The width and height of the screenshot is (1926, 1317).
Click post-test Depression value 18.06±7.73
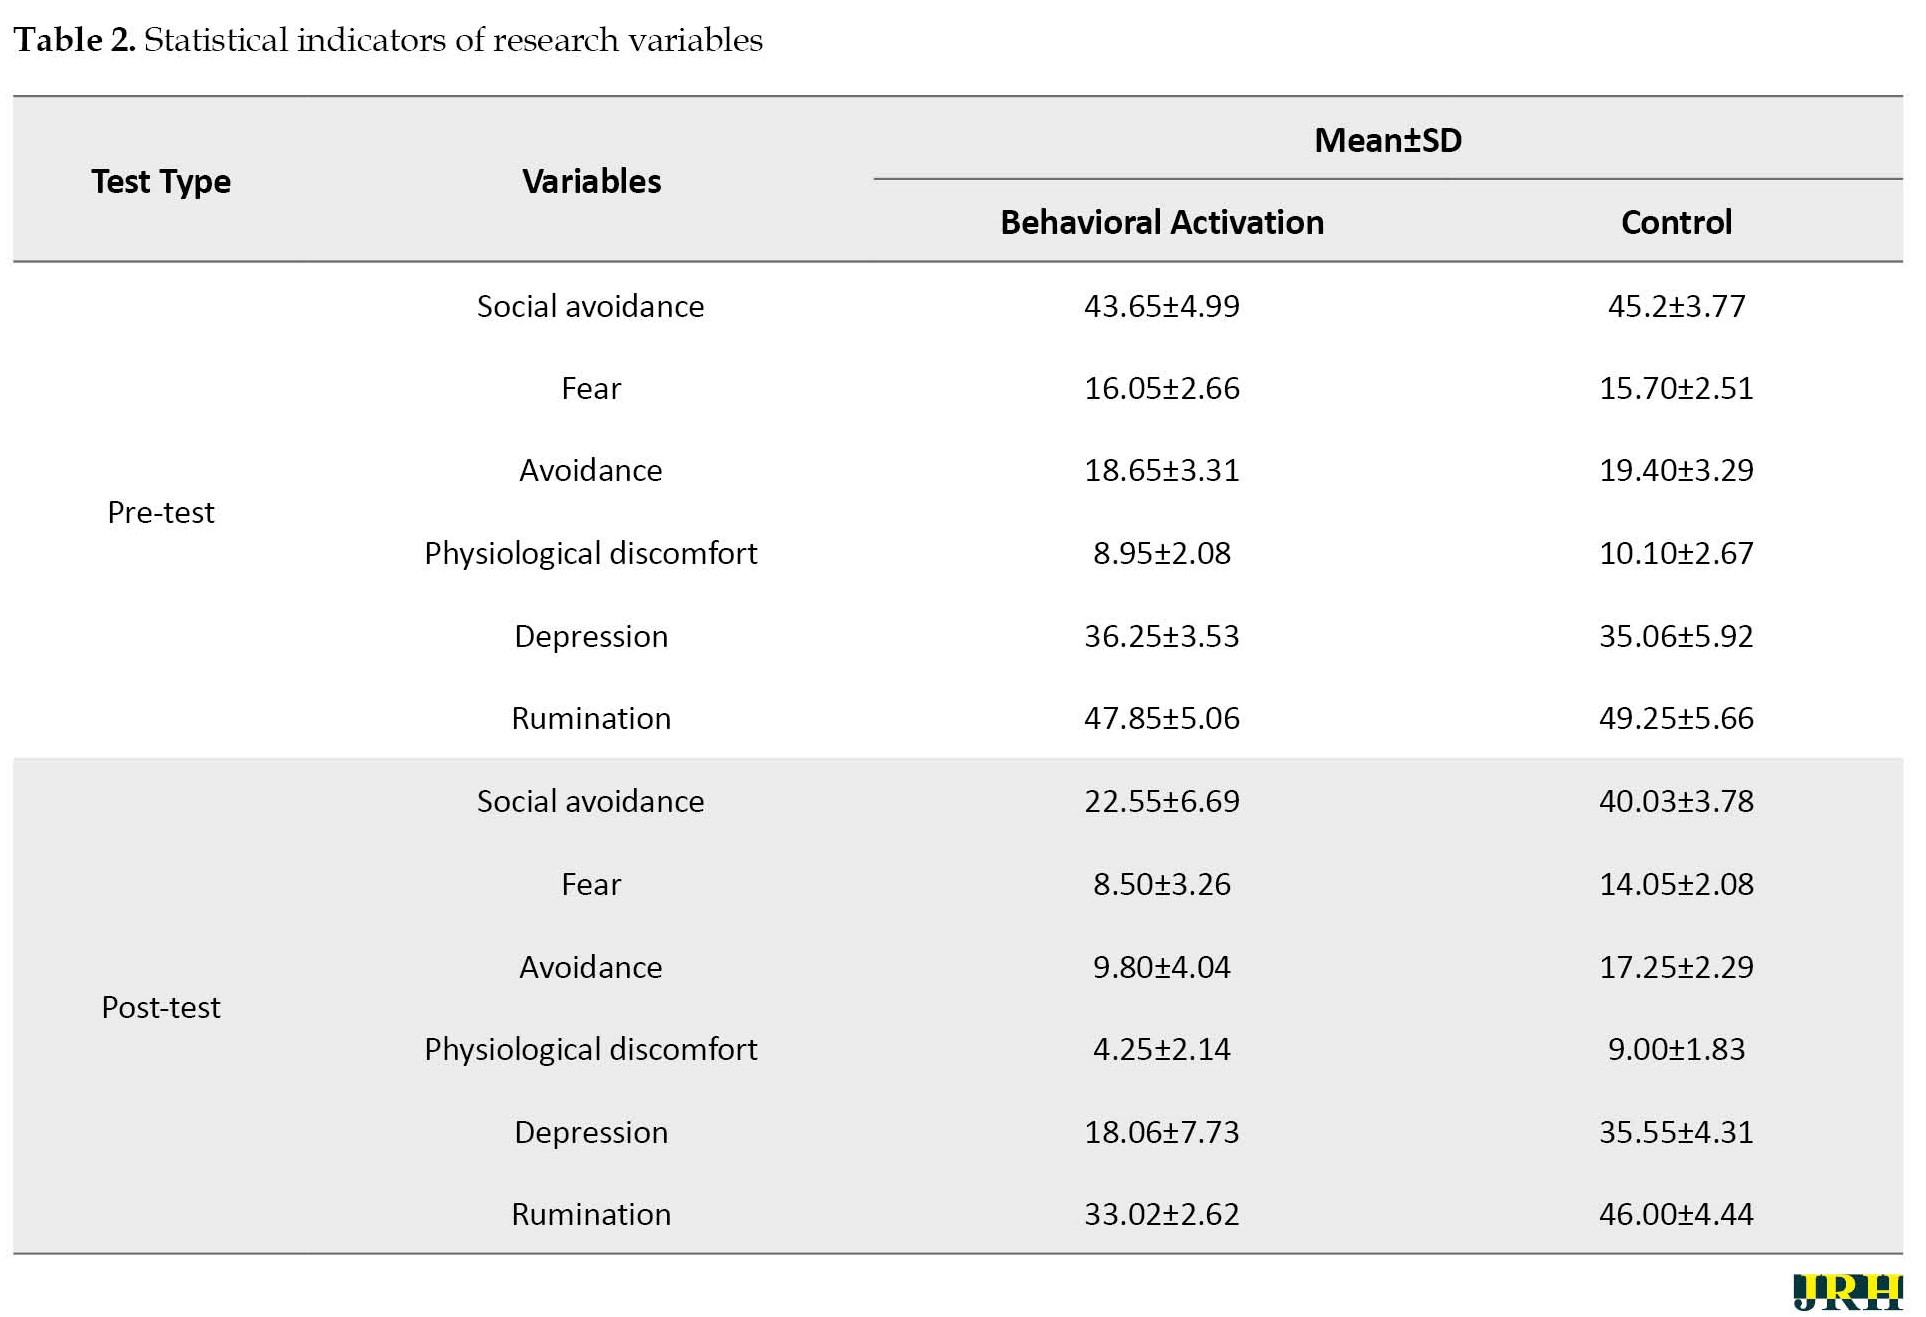(1162, 1132)
